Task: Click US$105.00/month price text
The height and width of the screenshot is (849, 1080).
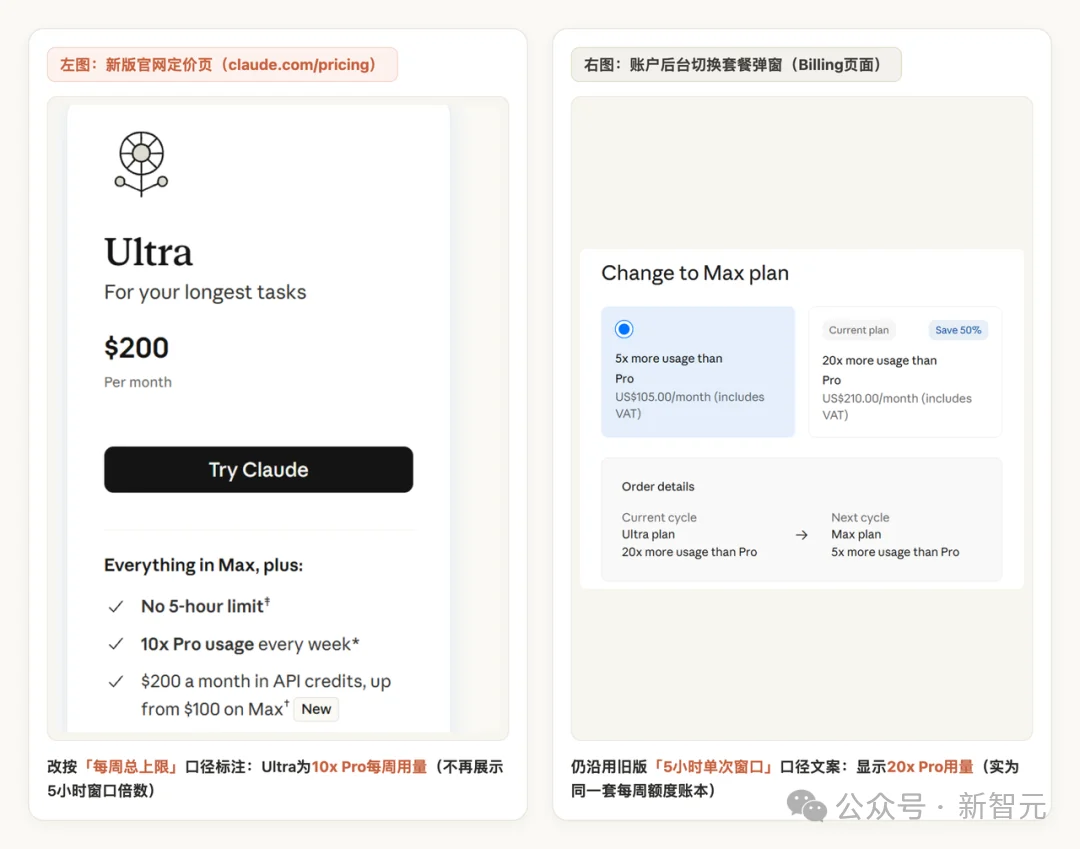Action: point(689,405)
